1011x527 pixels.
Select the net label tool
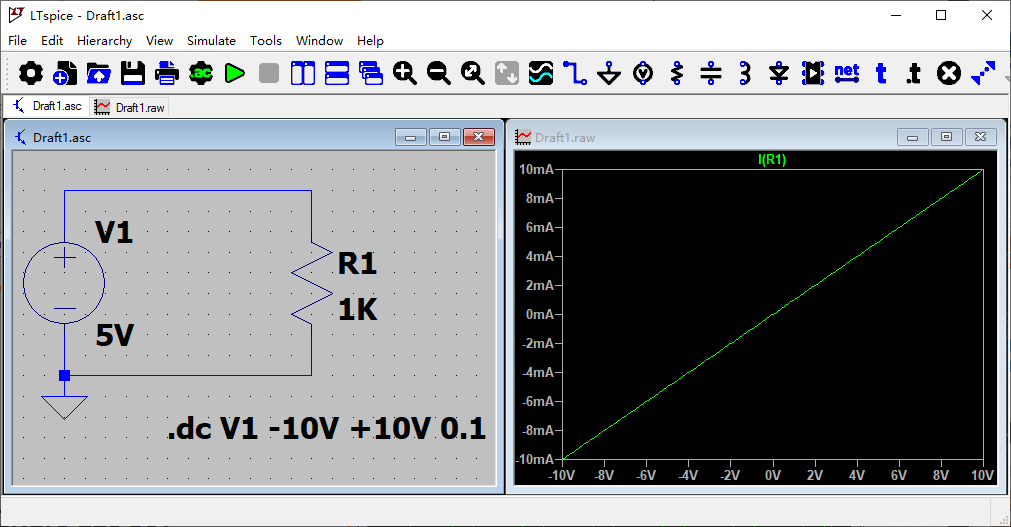point(847,74)
